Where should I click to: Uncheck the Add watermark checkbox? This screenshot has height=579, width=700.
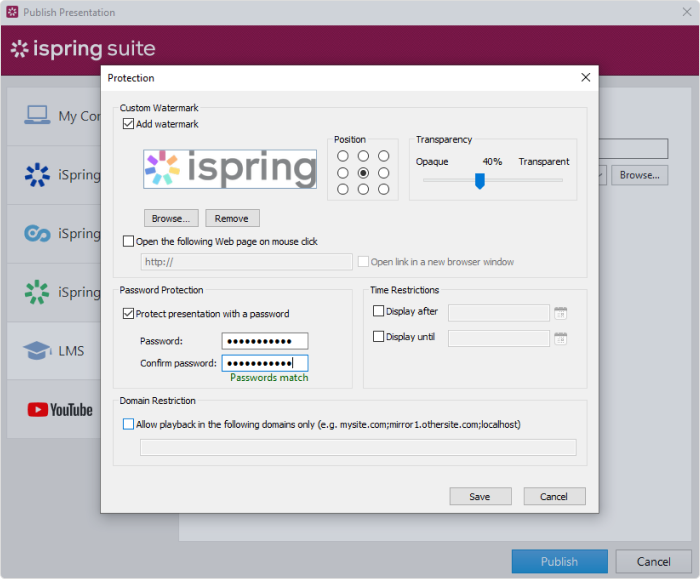[x=128, y=124]
